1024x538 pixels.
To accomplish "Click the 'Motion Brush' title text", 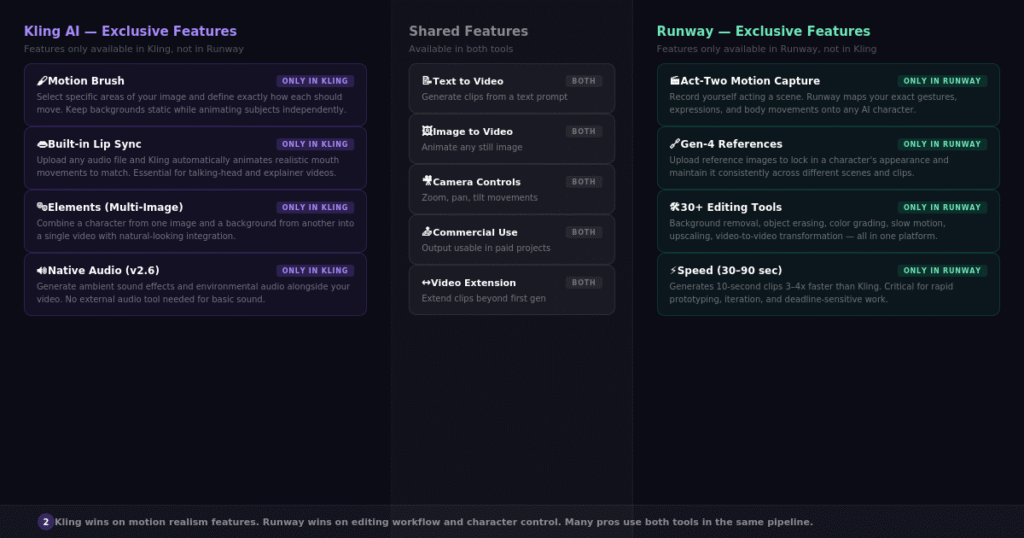I will [x=86, y=81].
